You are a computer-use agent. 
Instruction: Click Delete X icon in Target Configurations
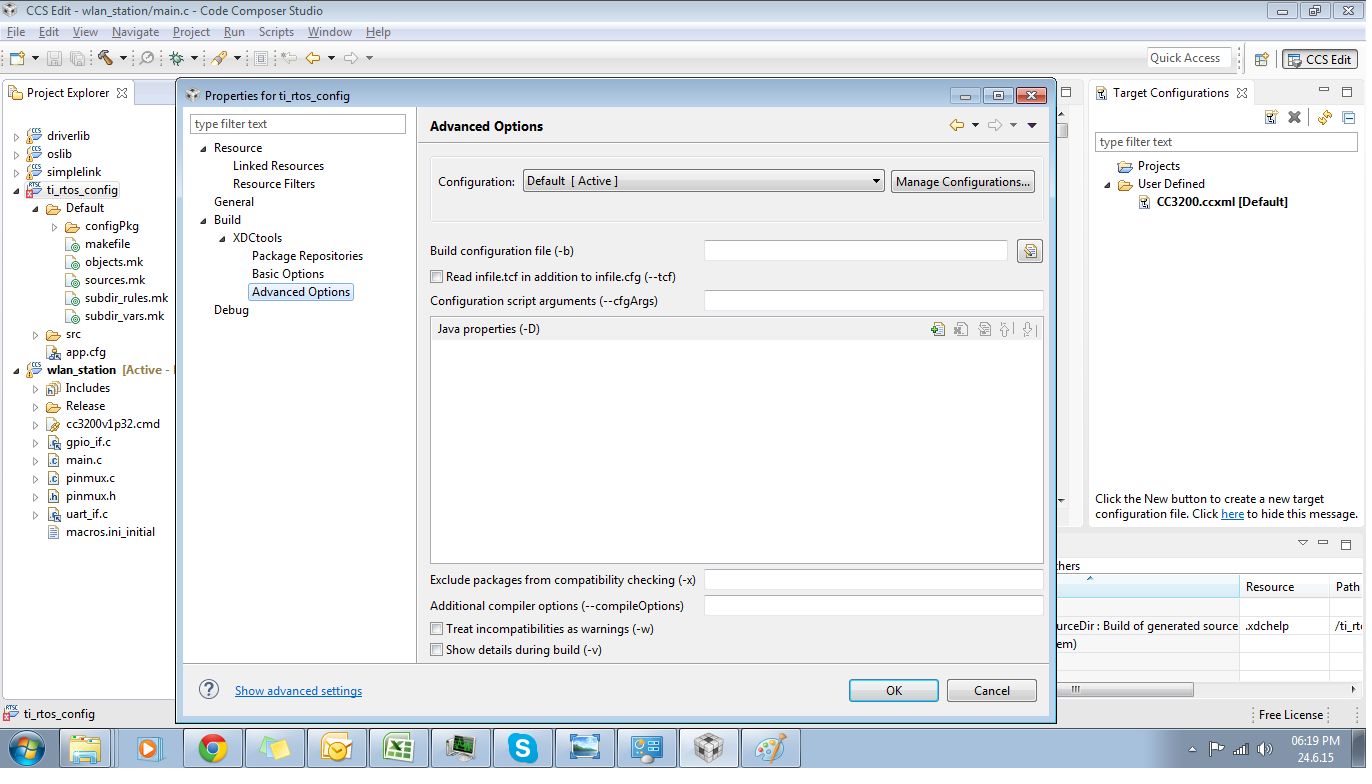1294,117
